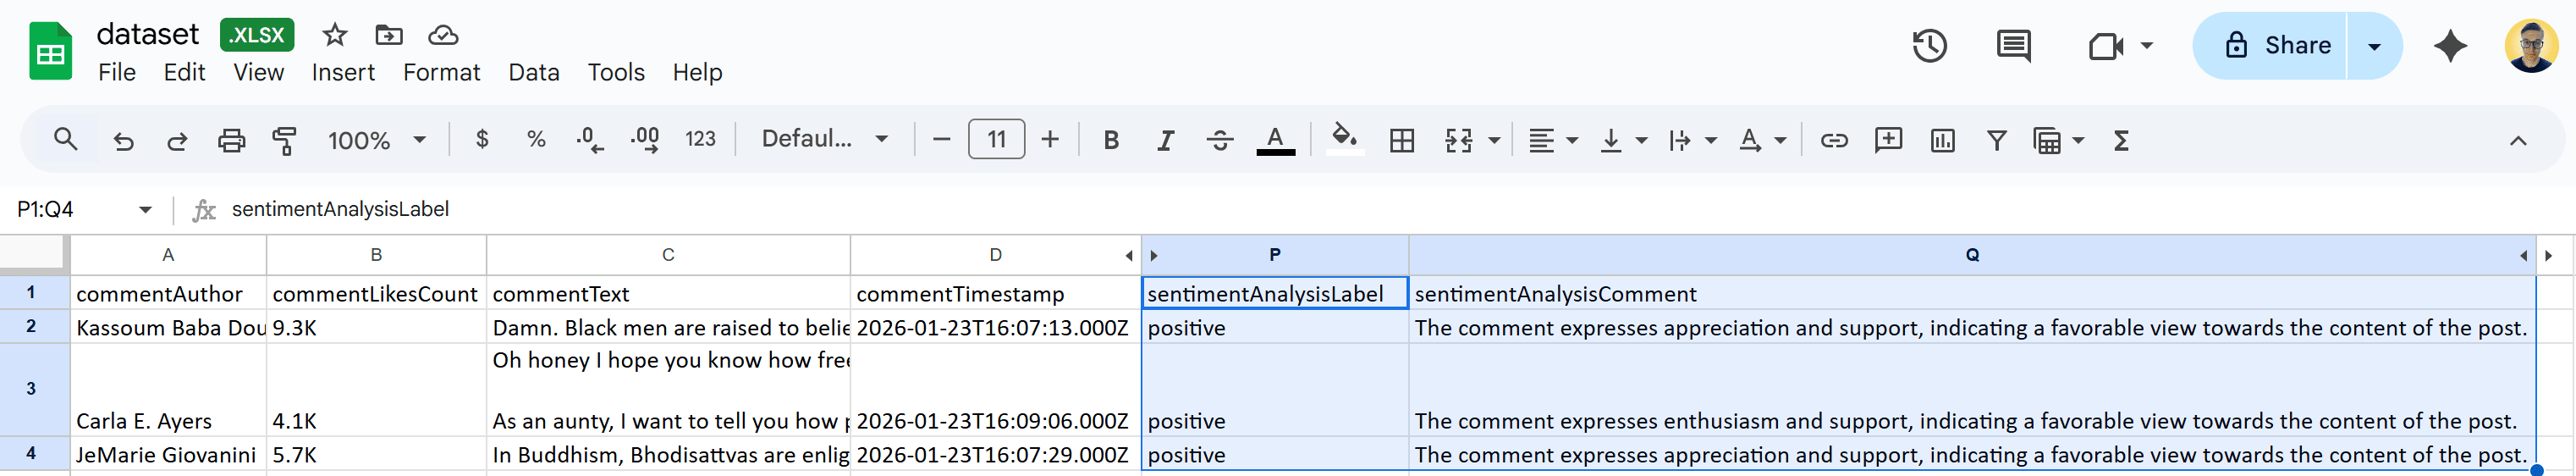Image resolution: width=2576 pixels, height=476 pixels.
Task: Click the font size input field
Action: pos(996,139)
